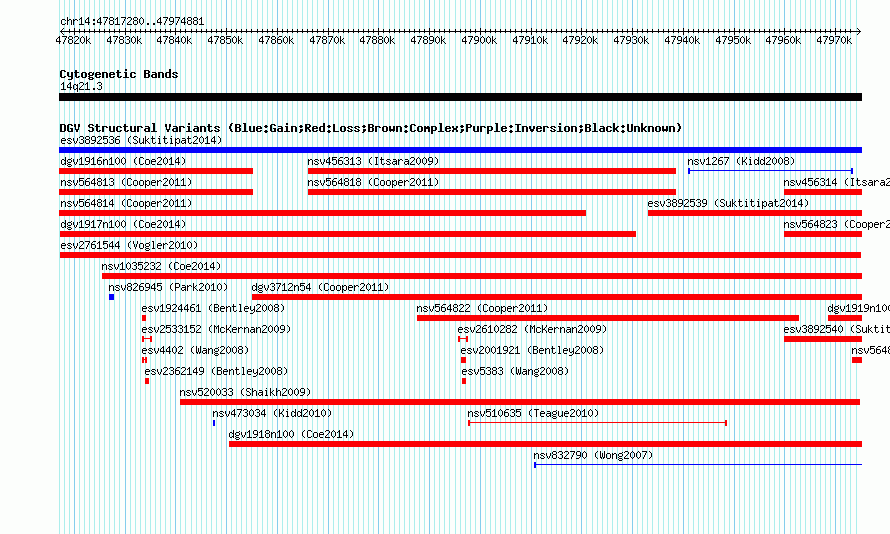The width and height of the screenshot is (890, 534).
Task: Click esv2761544 (Vogler2010) variant label
Action: (x=129, y=245)
